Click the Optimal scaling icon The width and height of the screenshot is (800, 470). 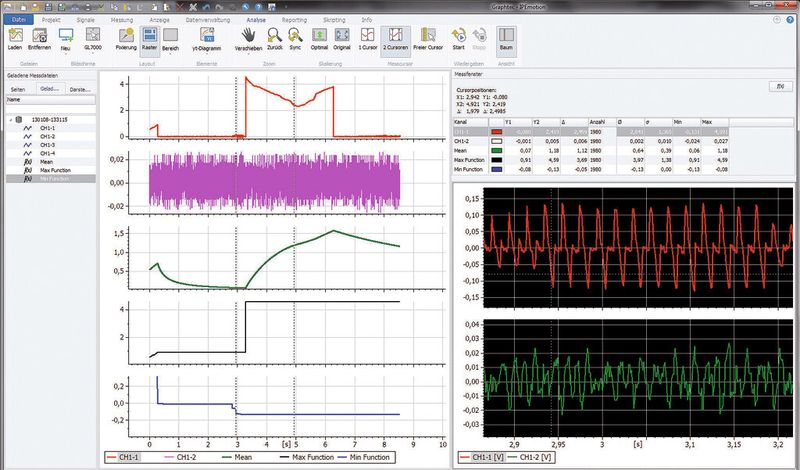[x=319, y=35]
